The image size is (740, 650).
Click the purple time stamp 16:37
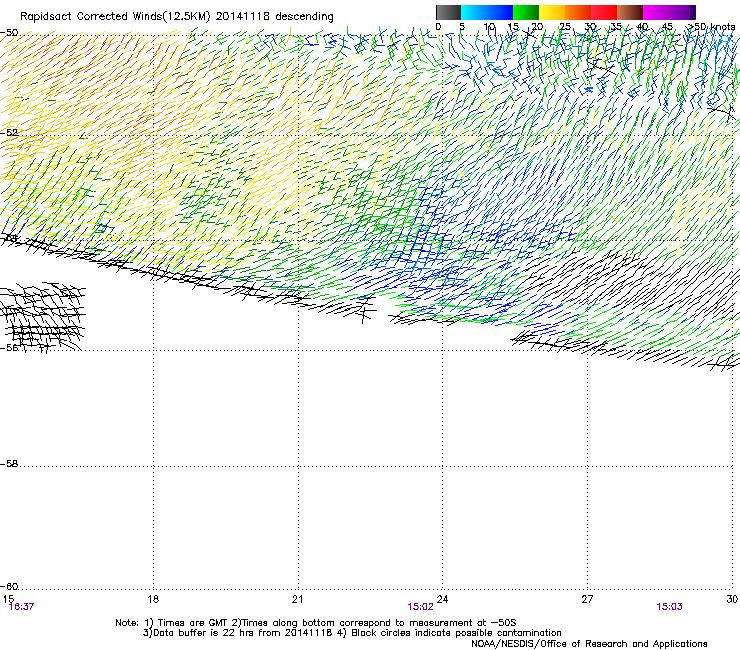coord(21,607)
